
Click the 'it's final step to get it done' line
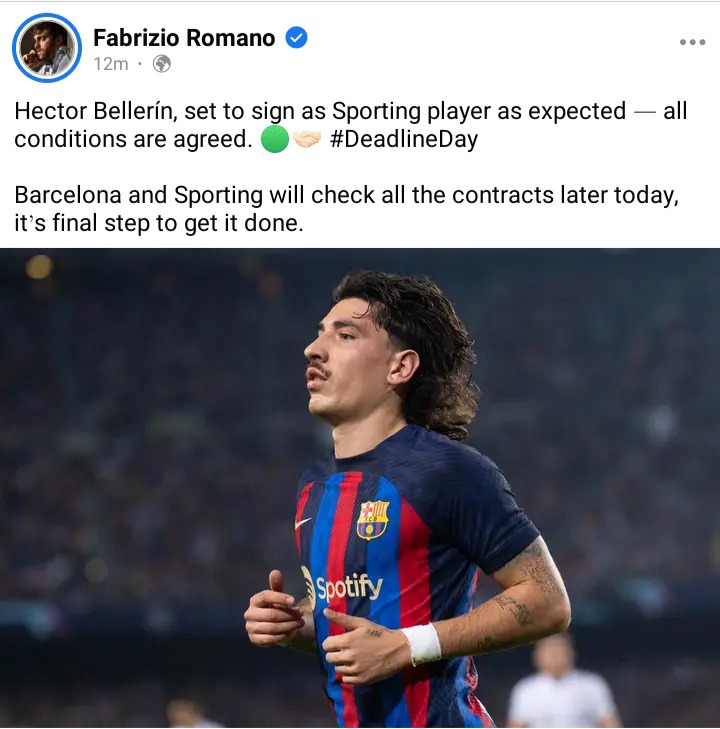159,223
